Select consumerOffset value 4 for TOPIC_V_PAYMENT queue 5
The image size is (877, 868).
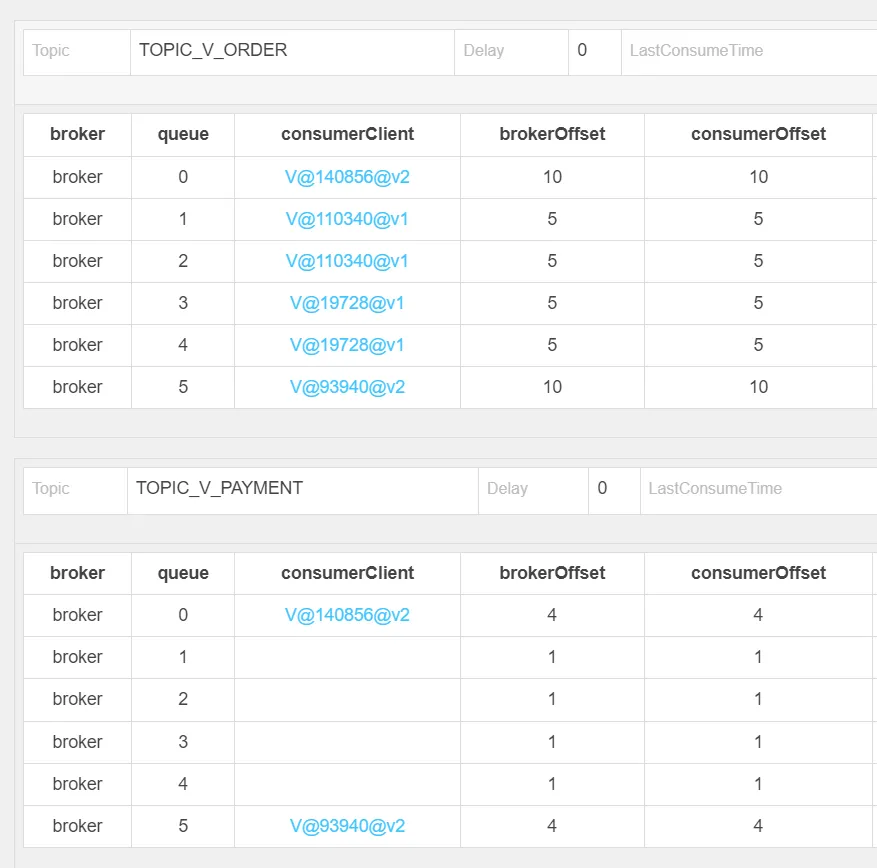pyautogui.click(x=758, y=826)
